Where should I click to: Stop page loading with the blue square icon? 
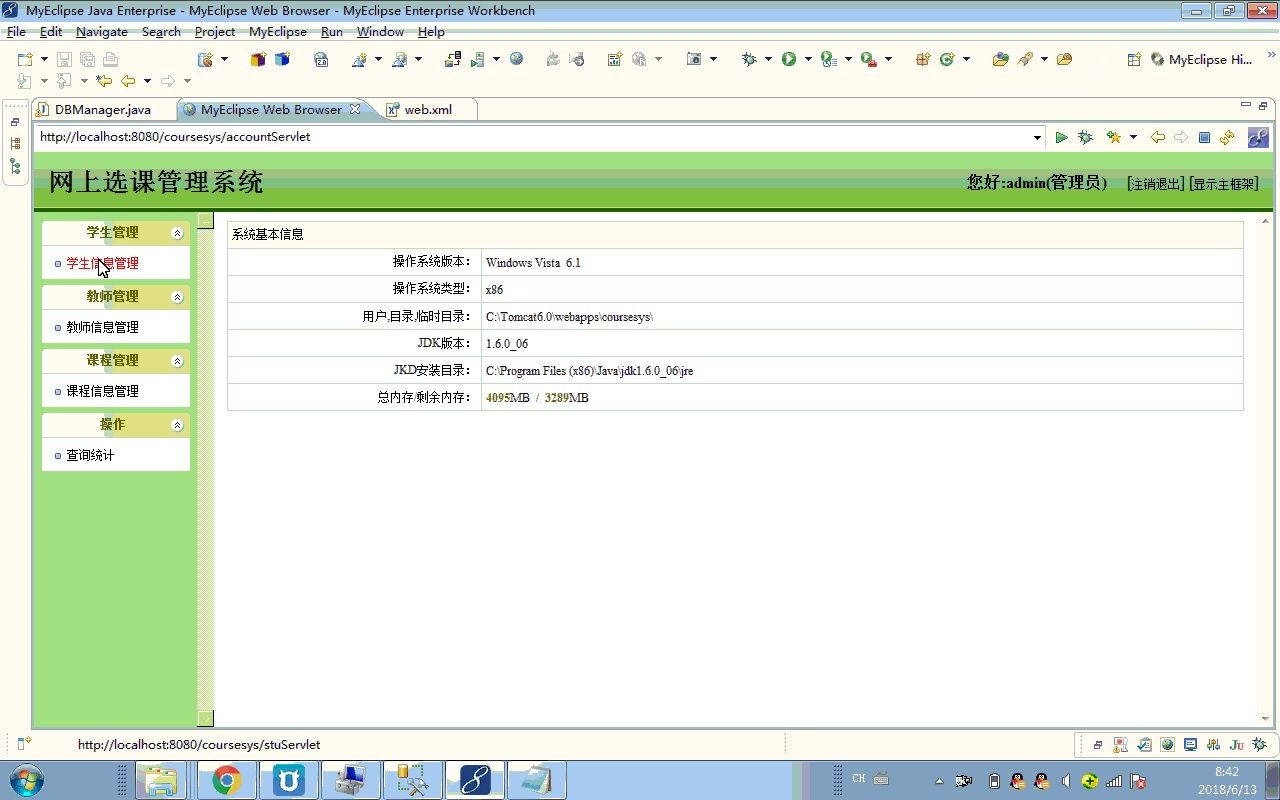[1205, 137]
